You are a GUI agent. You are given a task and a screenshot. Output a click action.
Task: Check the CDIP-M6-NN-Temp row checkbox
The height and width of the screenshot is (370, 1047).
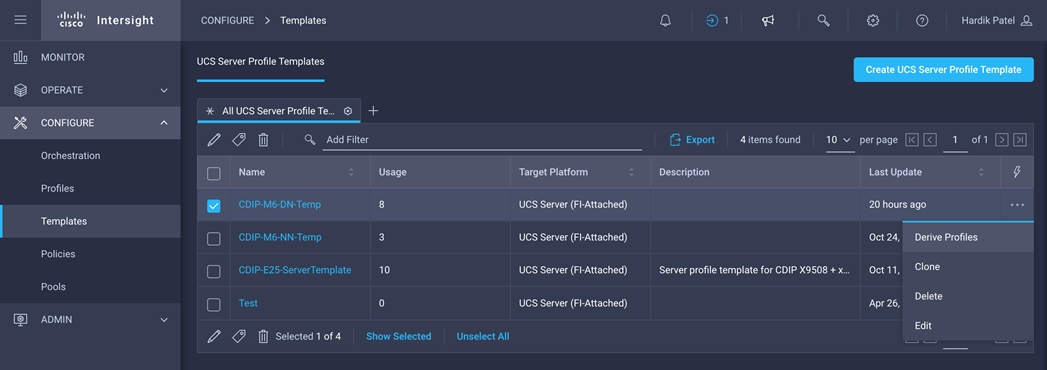(x=214, y=239)
